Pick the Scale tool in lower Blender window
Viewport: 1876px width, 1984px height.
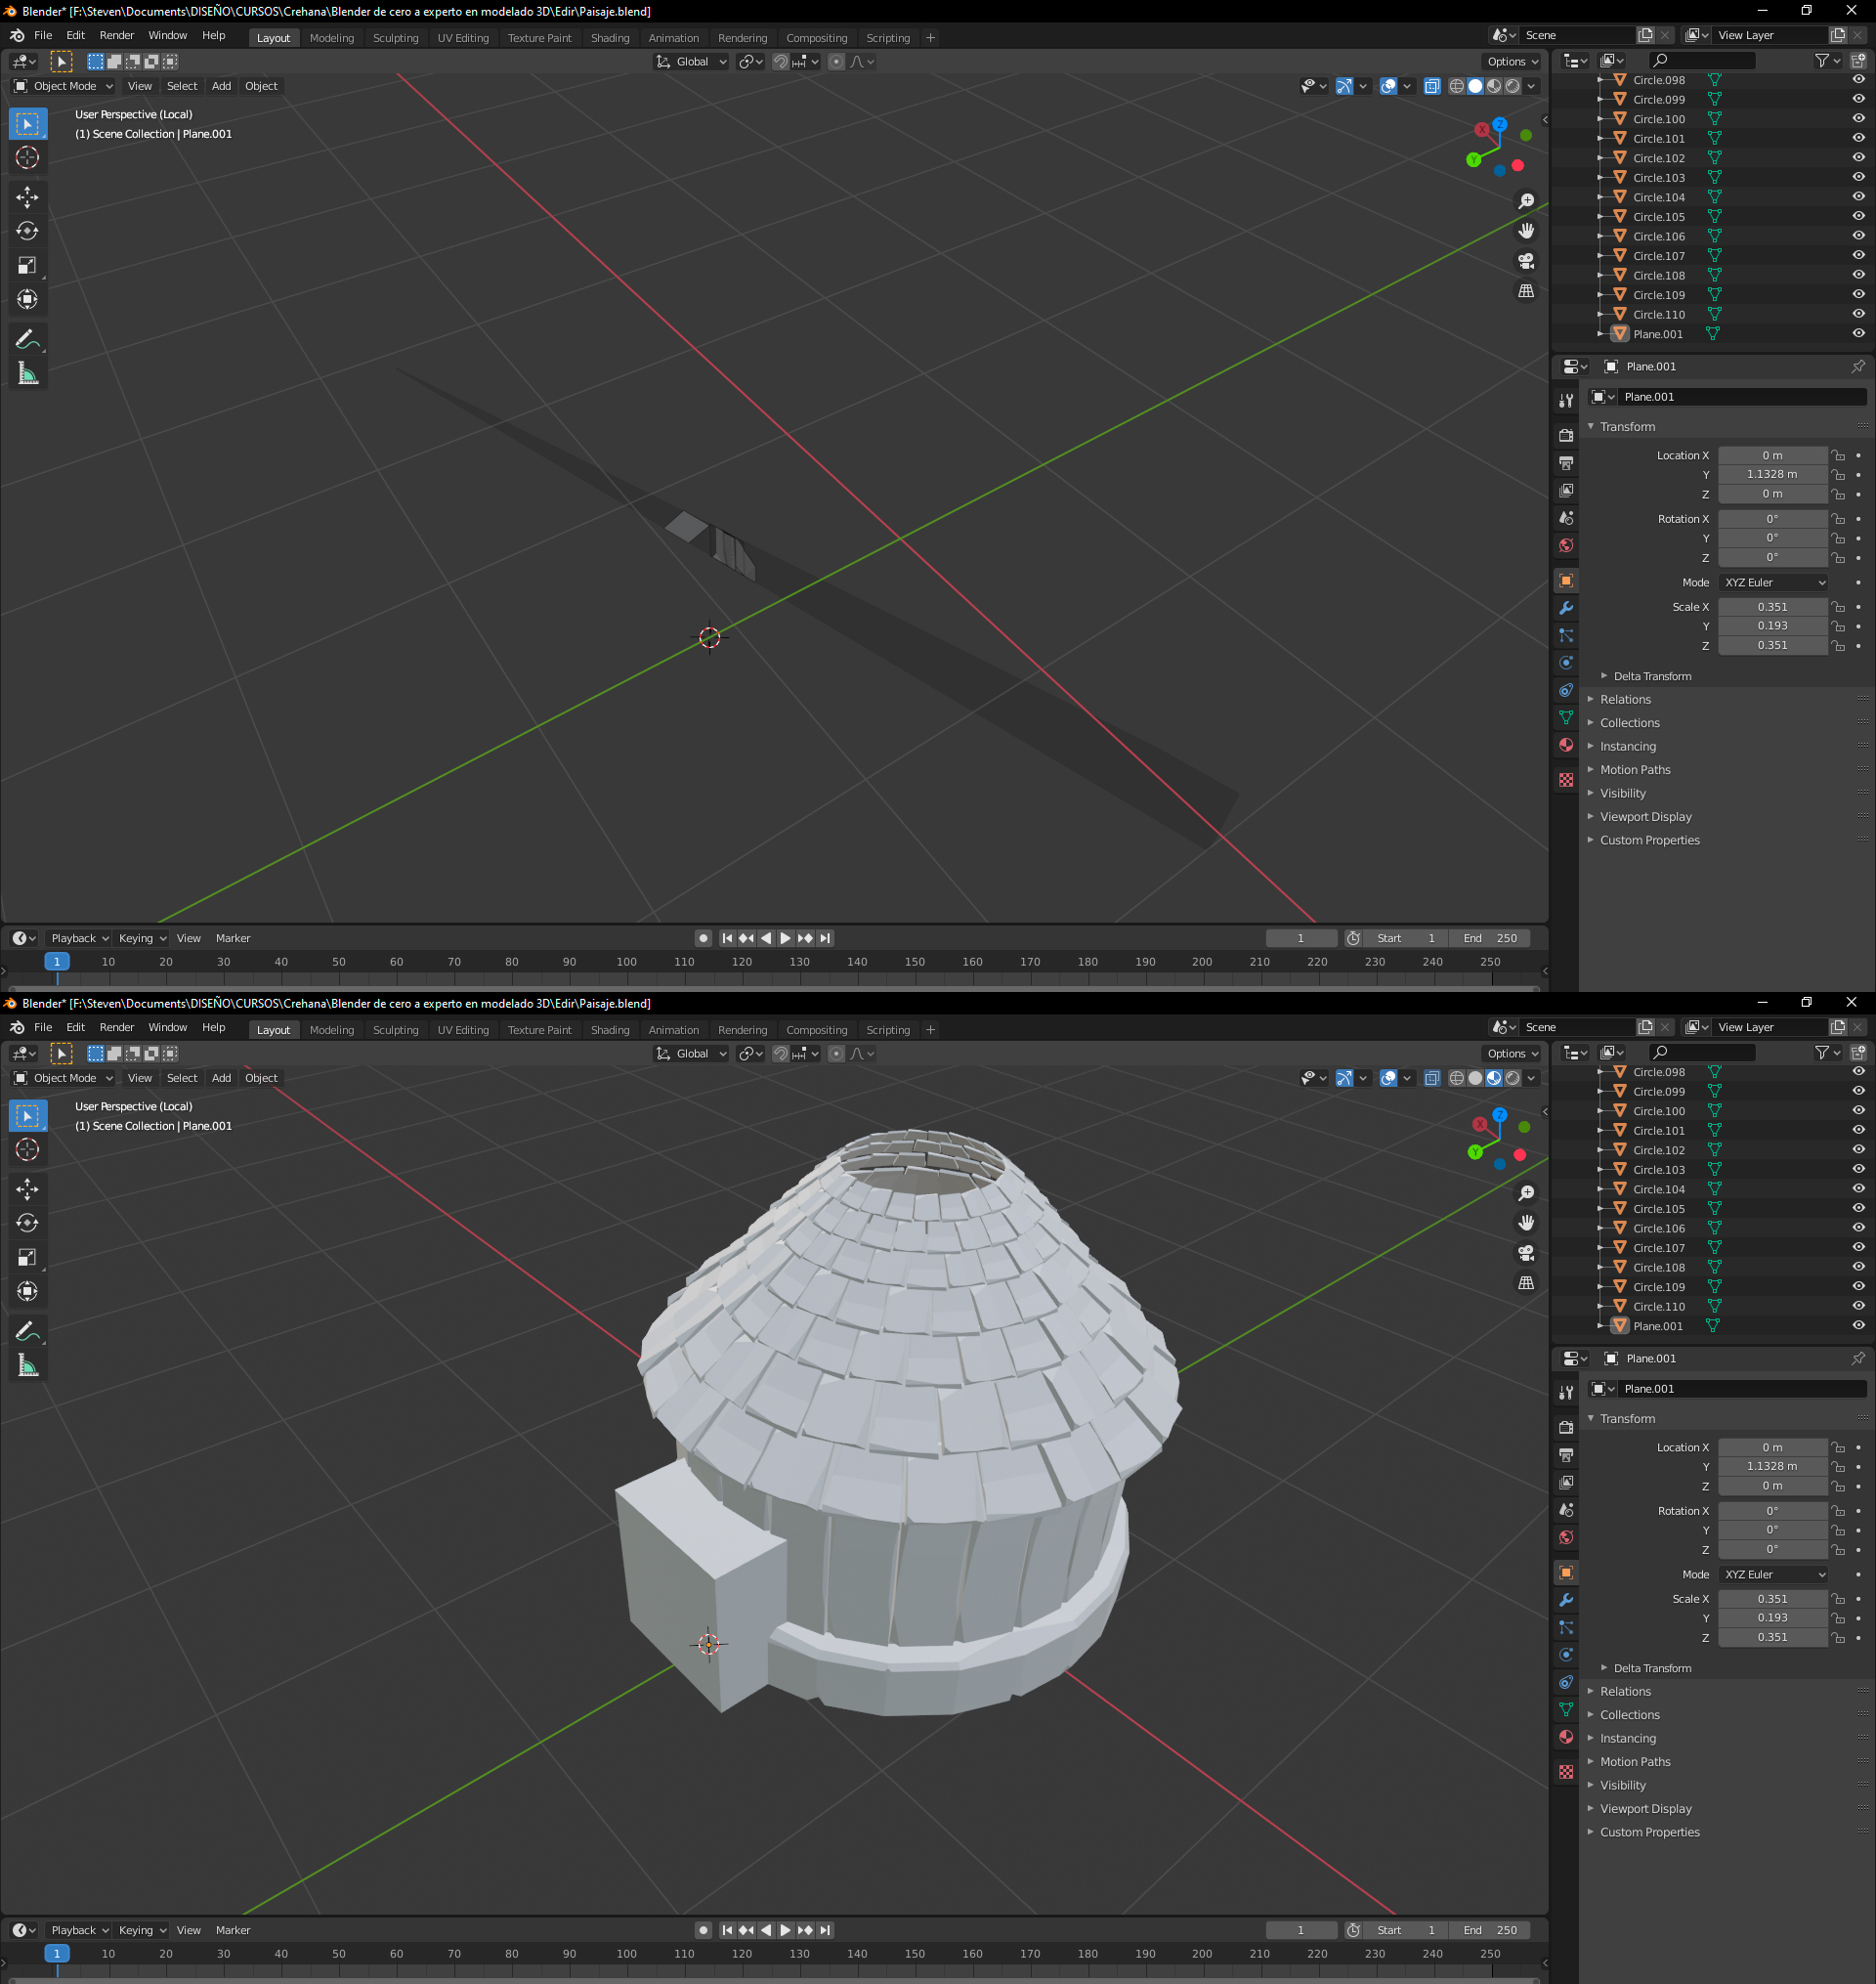point(27,1257)
